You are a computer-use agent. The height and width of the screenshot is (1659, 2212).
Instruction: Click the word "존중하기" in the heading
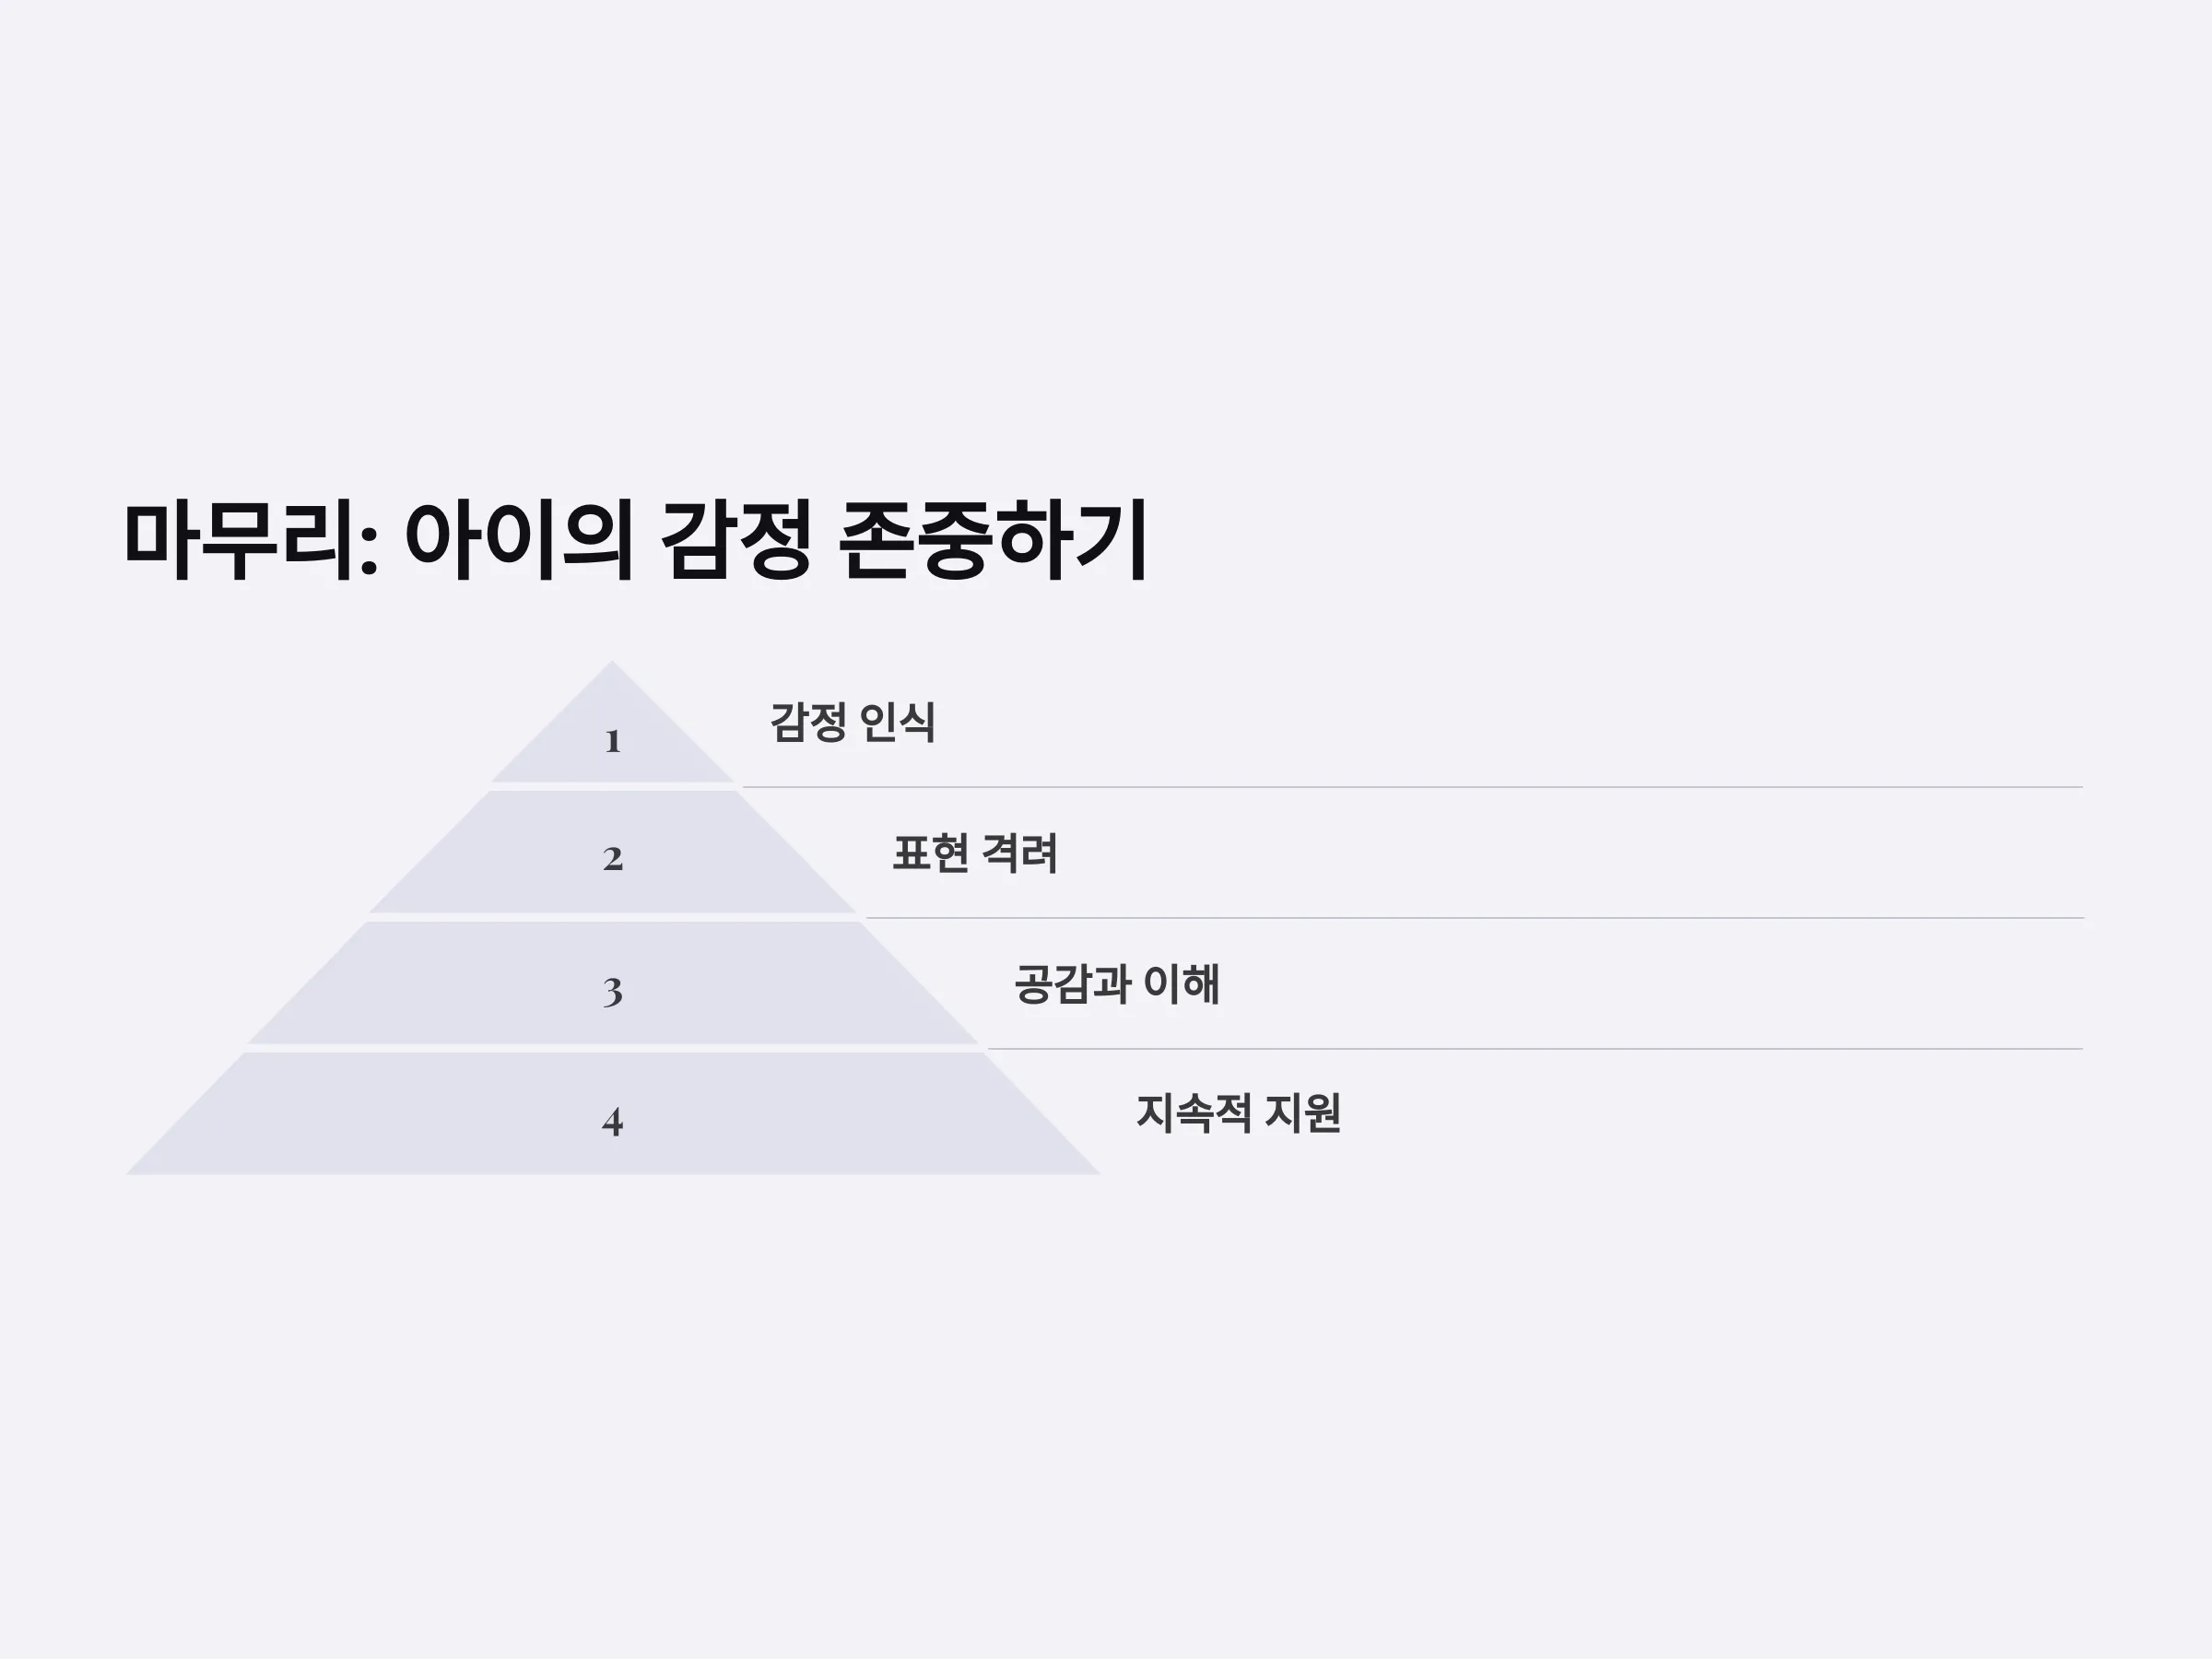993,540
